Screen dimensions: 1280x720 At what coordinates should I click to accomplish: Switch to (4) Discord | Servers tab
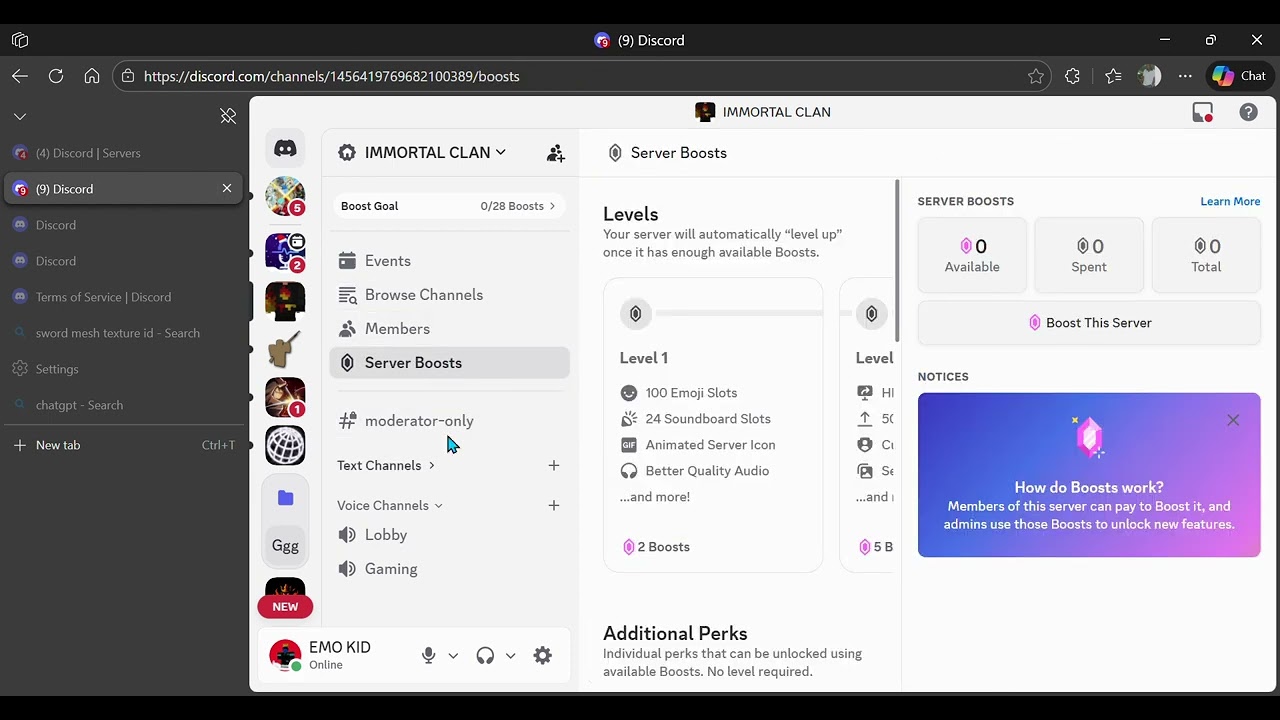click(122, 153)
